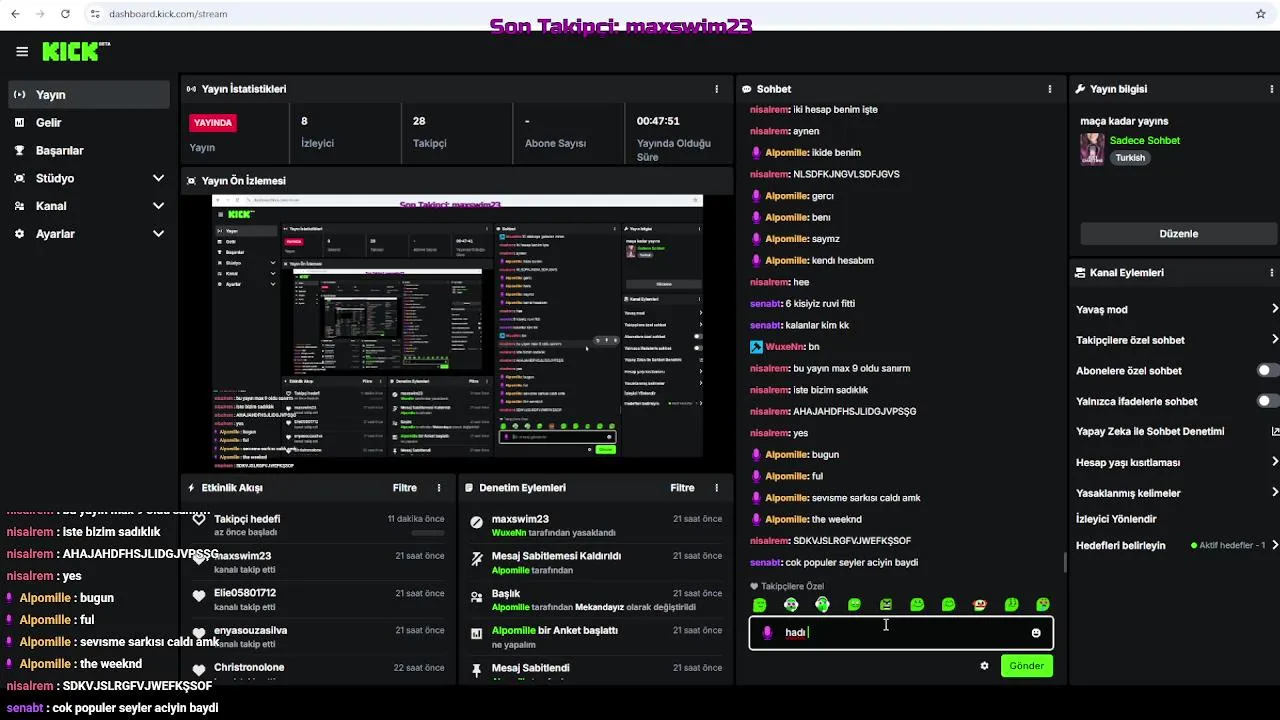Insert the red-faced emote
Image resolution: width=1280 pixels, height=720 pixels.
(x=980, y=605)
